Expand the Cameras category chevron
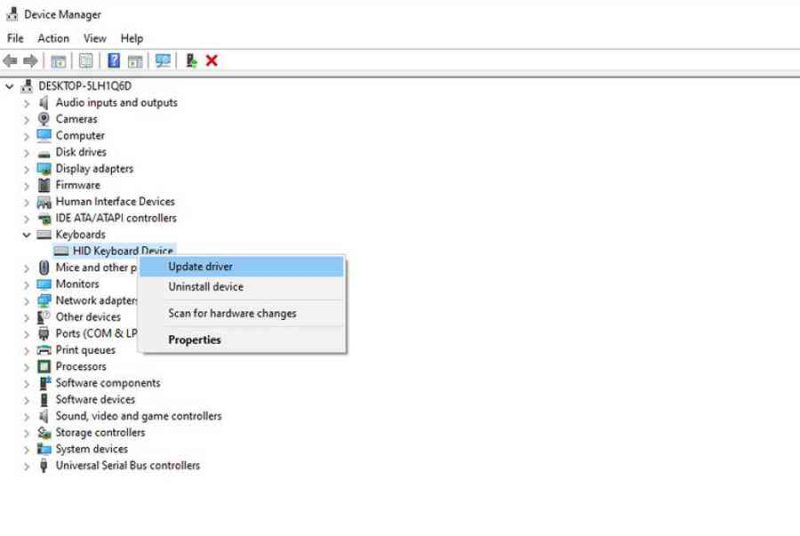Image resolution: width=800 pixels, height=536 pixels. pos(27,120)
